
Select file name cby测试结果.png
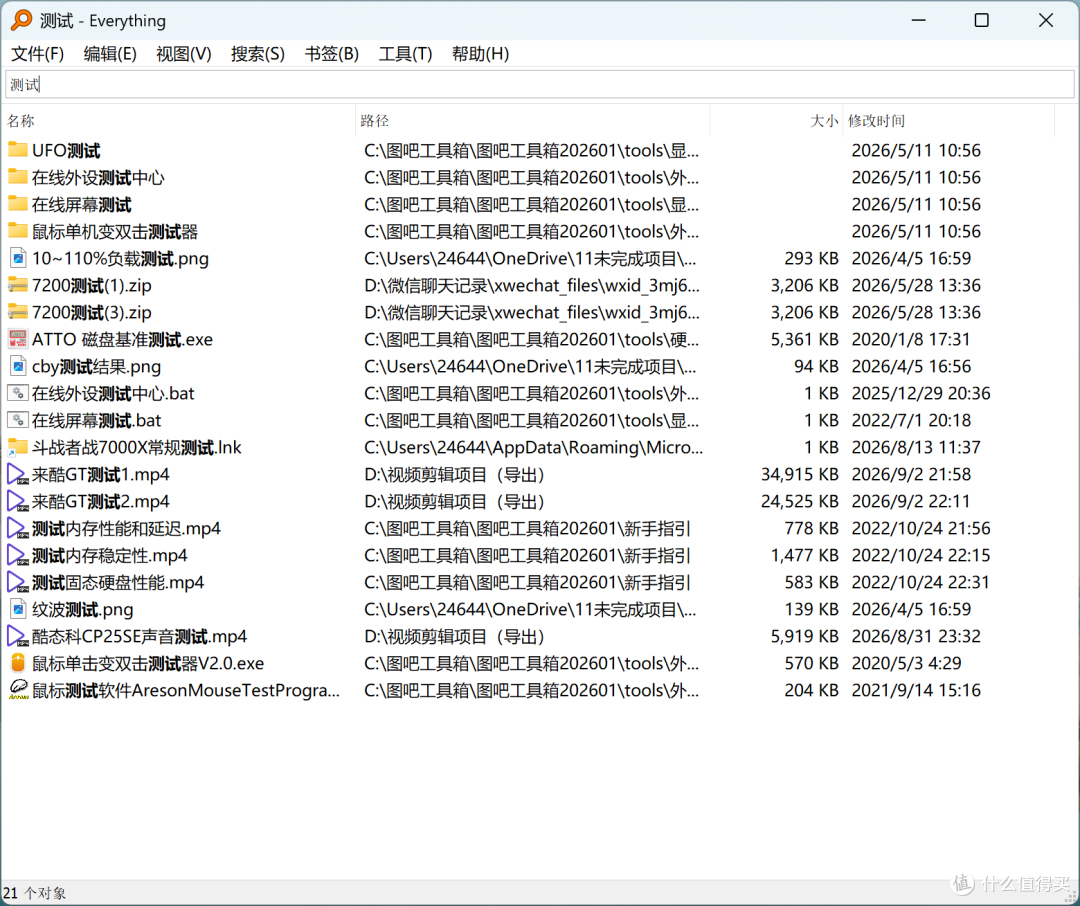pos(96,366)
